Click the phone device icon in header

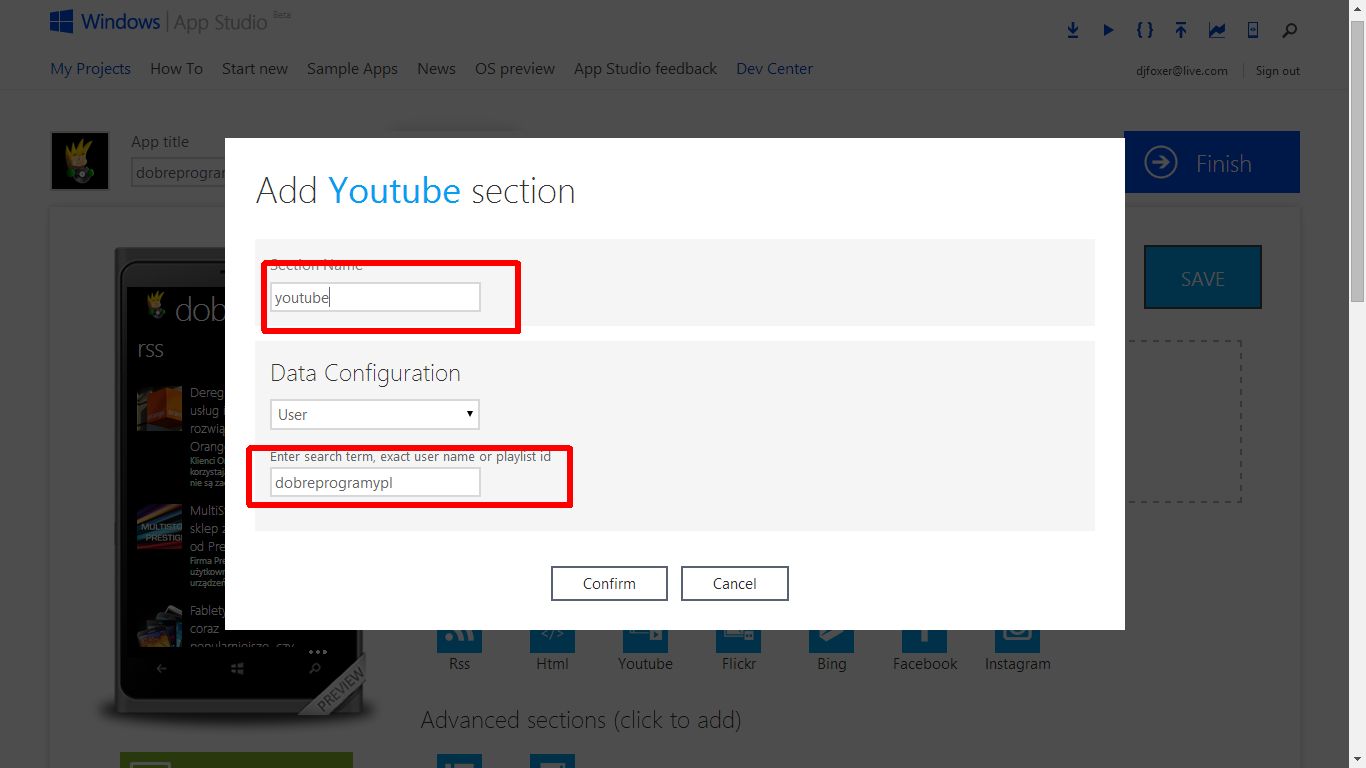[1253, 30]
